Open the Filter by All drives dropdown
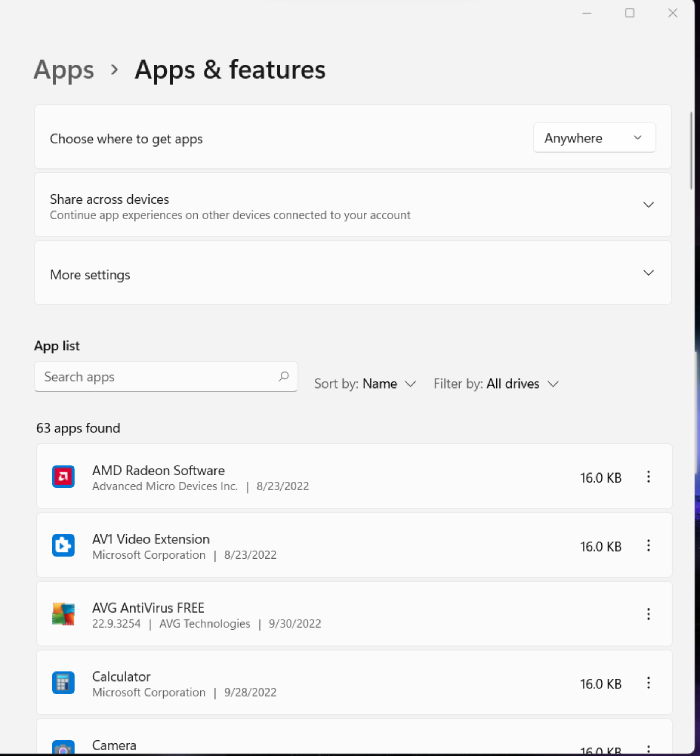The width and height of the screenshot is (700, 756). click(x=496, y=384)
